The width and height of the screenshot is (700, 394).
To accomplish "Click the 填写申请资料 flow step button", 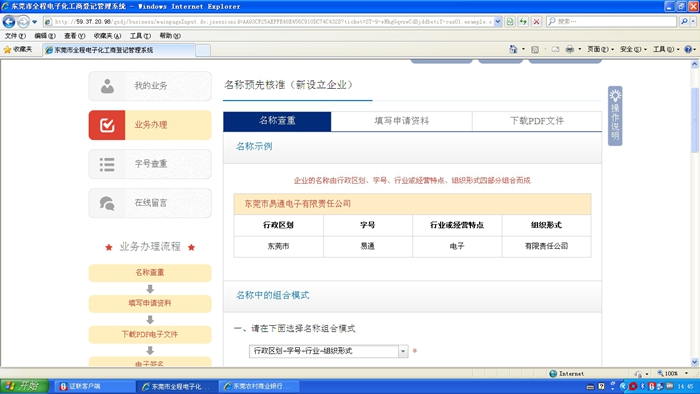I will [x=150, y=303].
